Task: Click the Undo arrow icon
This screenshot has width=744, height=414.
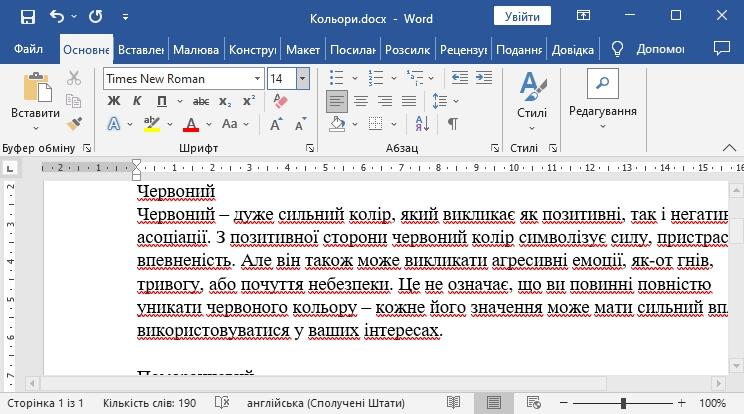Action: pyautogui.click(x=57, y=17)
